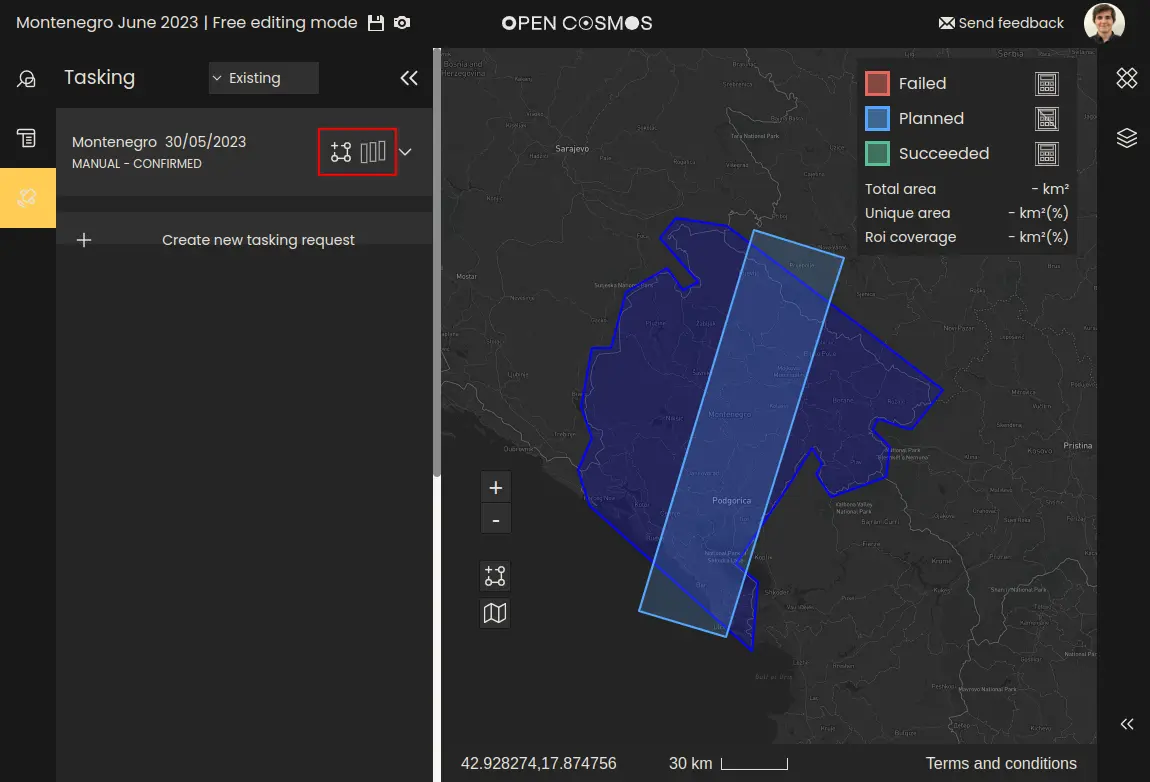Open the Existing dropdown
This screenshot has width=1150, height=782.
tap(263, 78)
